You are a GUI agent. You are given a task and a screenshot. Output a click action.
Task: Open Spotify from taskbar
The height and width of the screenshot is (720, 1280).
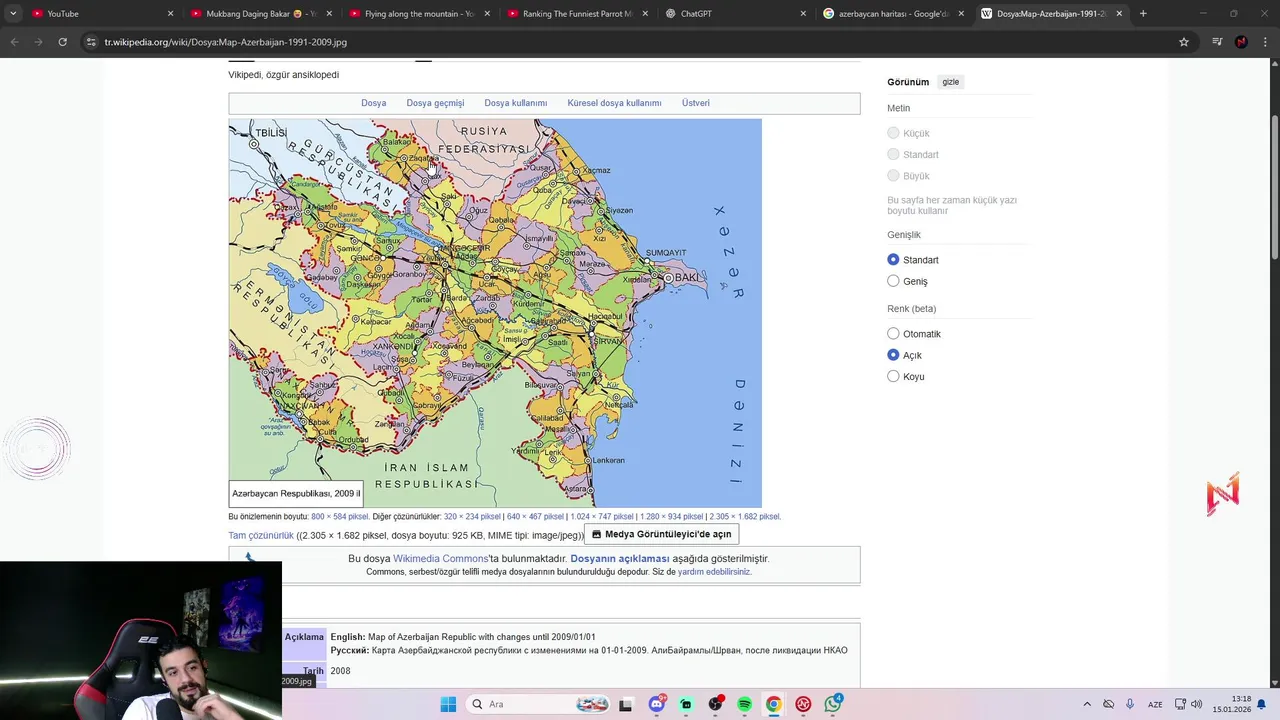[744, 704]
